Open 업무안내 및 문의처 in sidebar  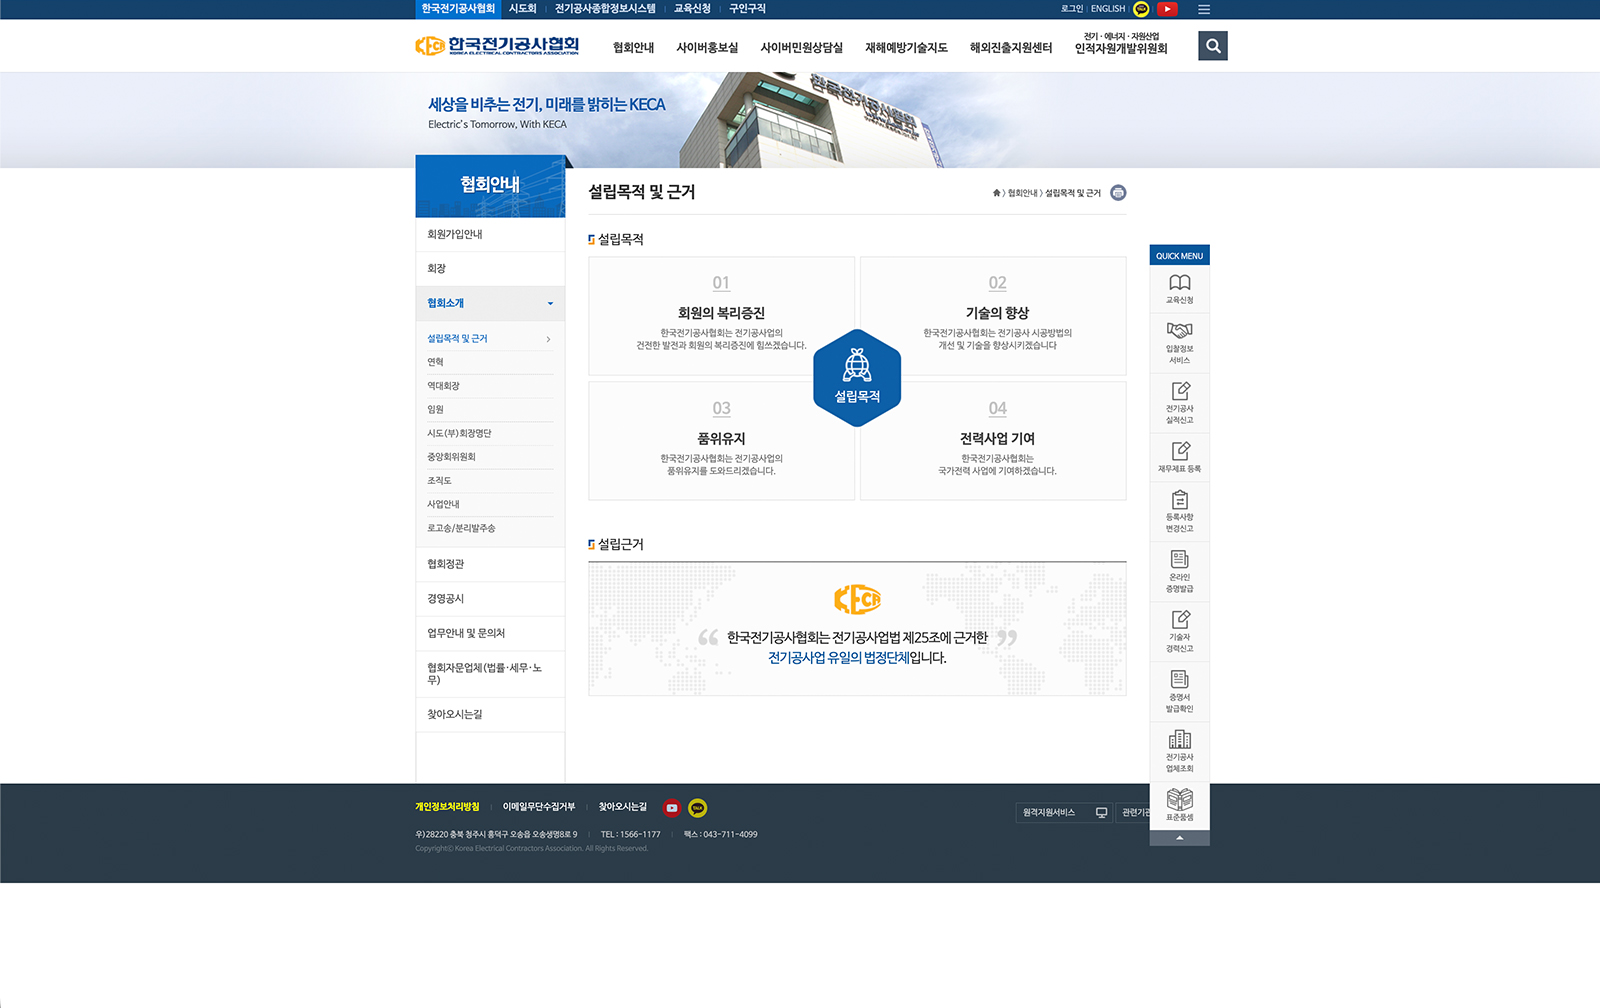(490, 633)
